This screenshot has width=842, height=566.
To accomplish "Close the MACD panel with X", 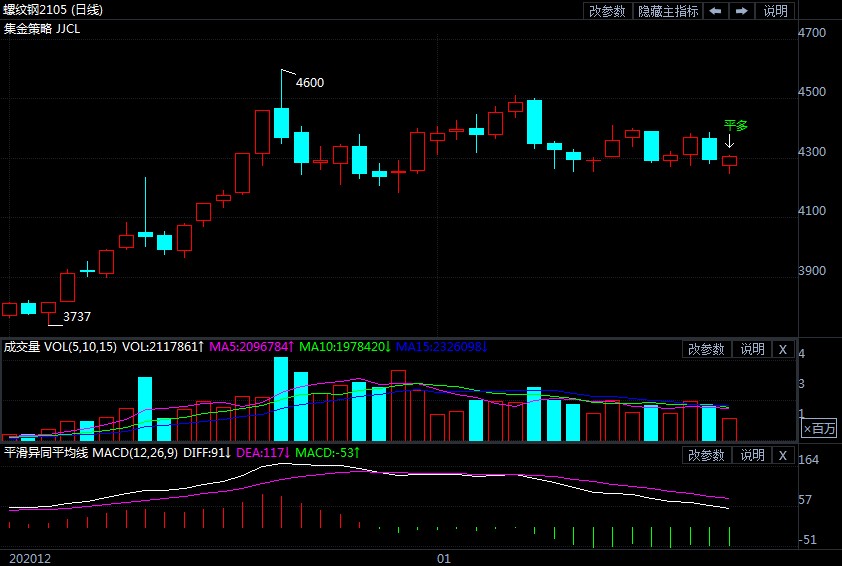I will point(783,455).
